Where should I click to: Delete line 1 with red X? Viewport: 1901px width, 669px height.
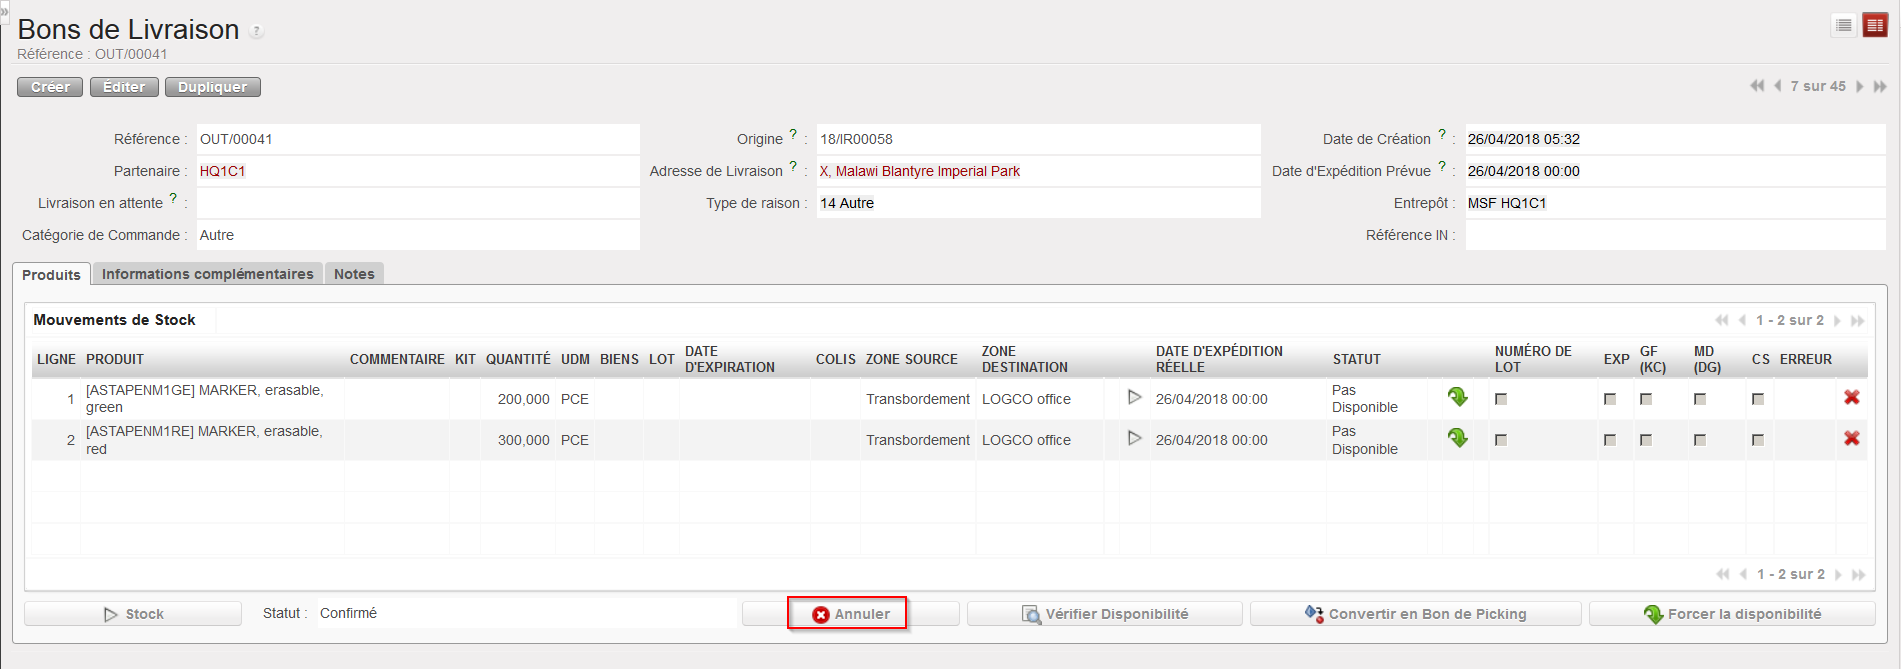point(1852,398)
